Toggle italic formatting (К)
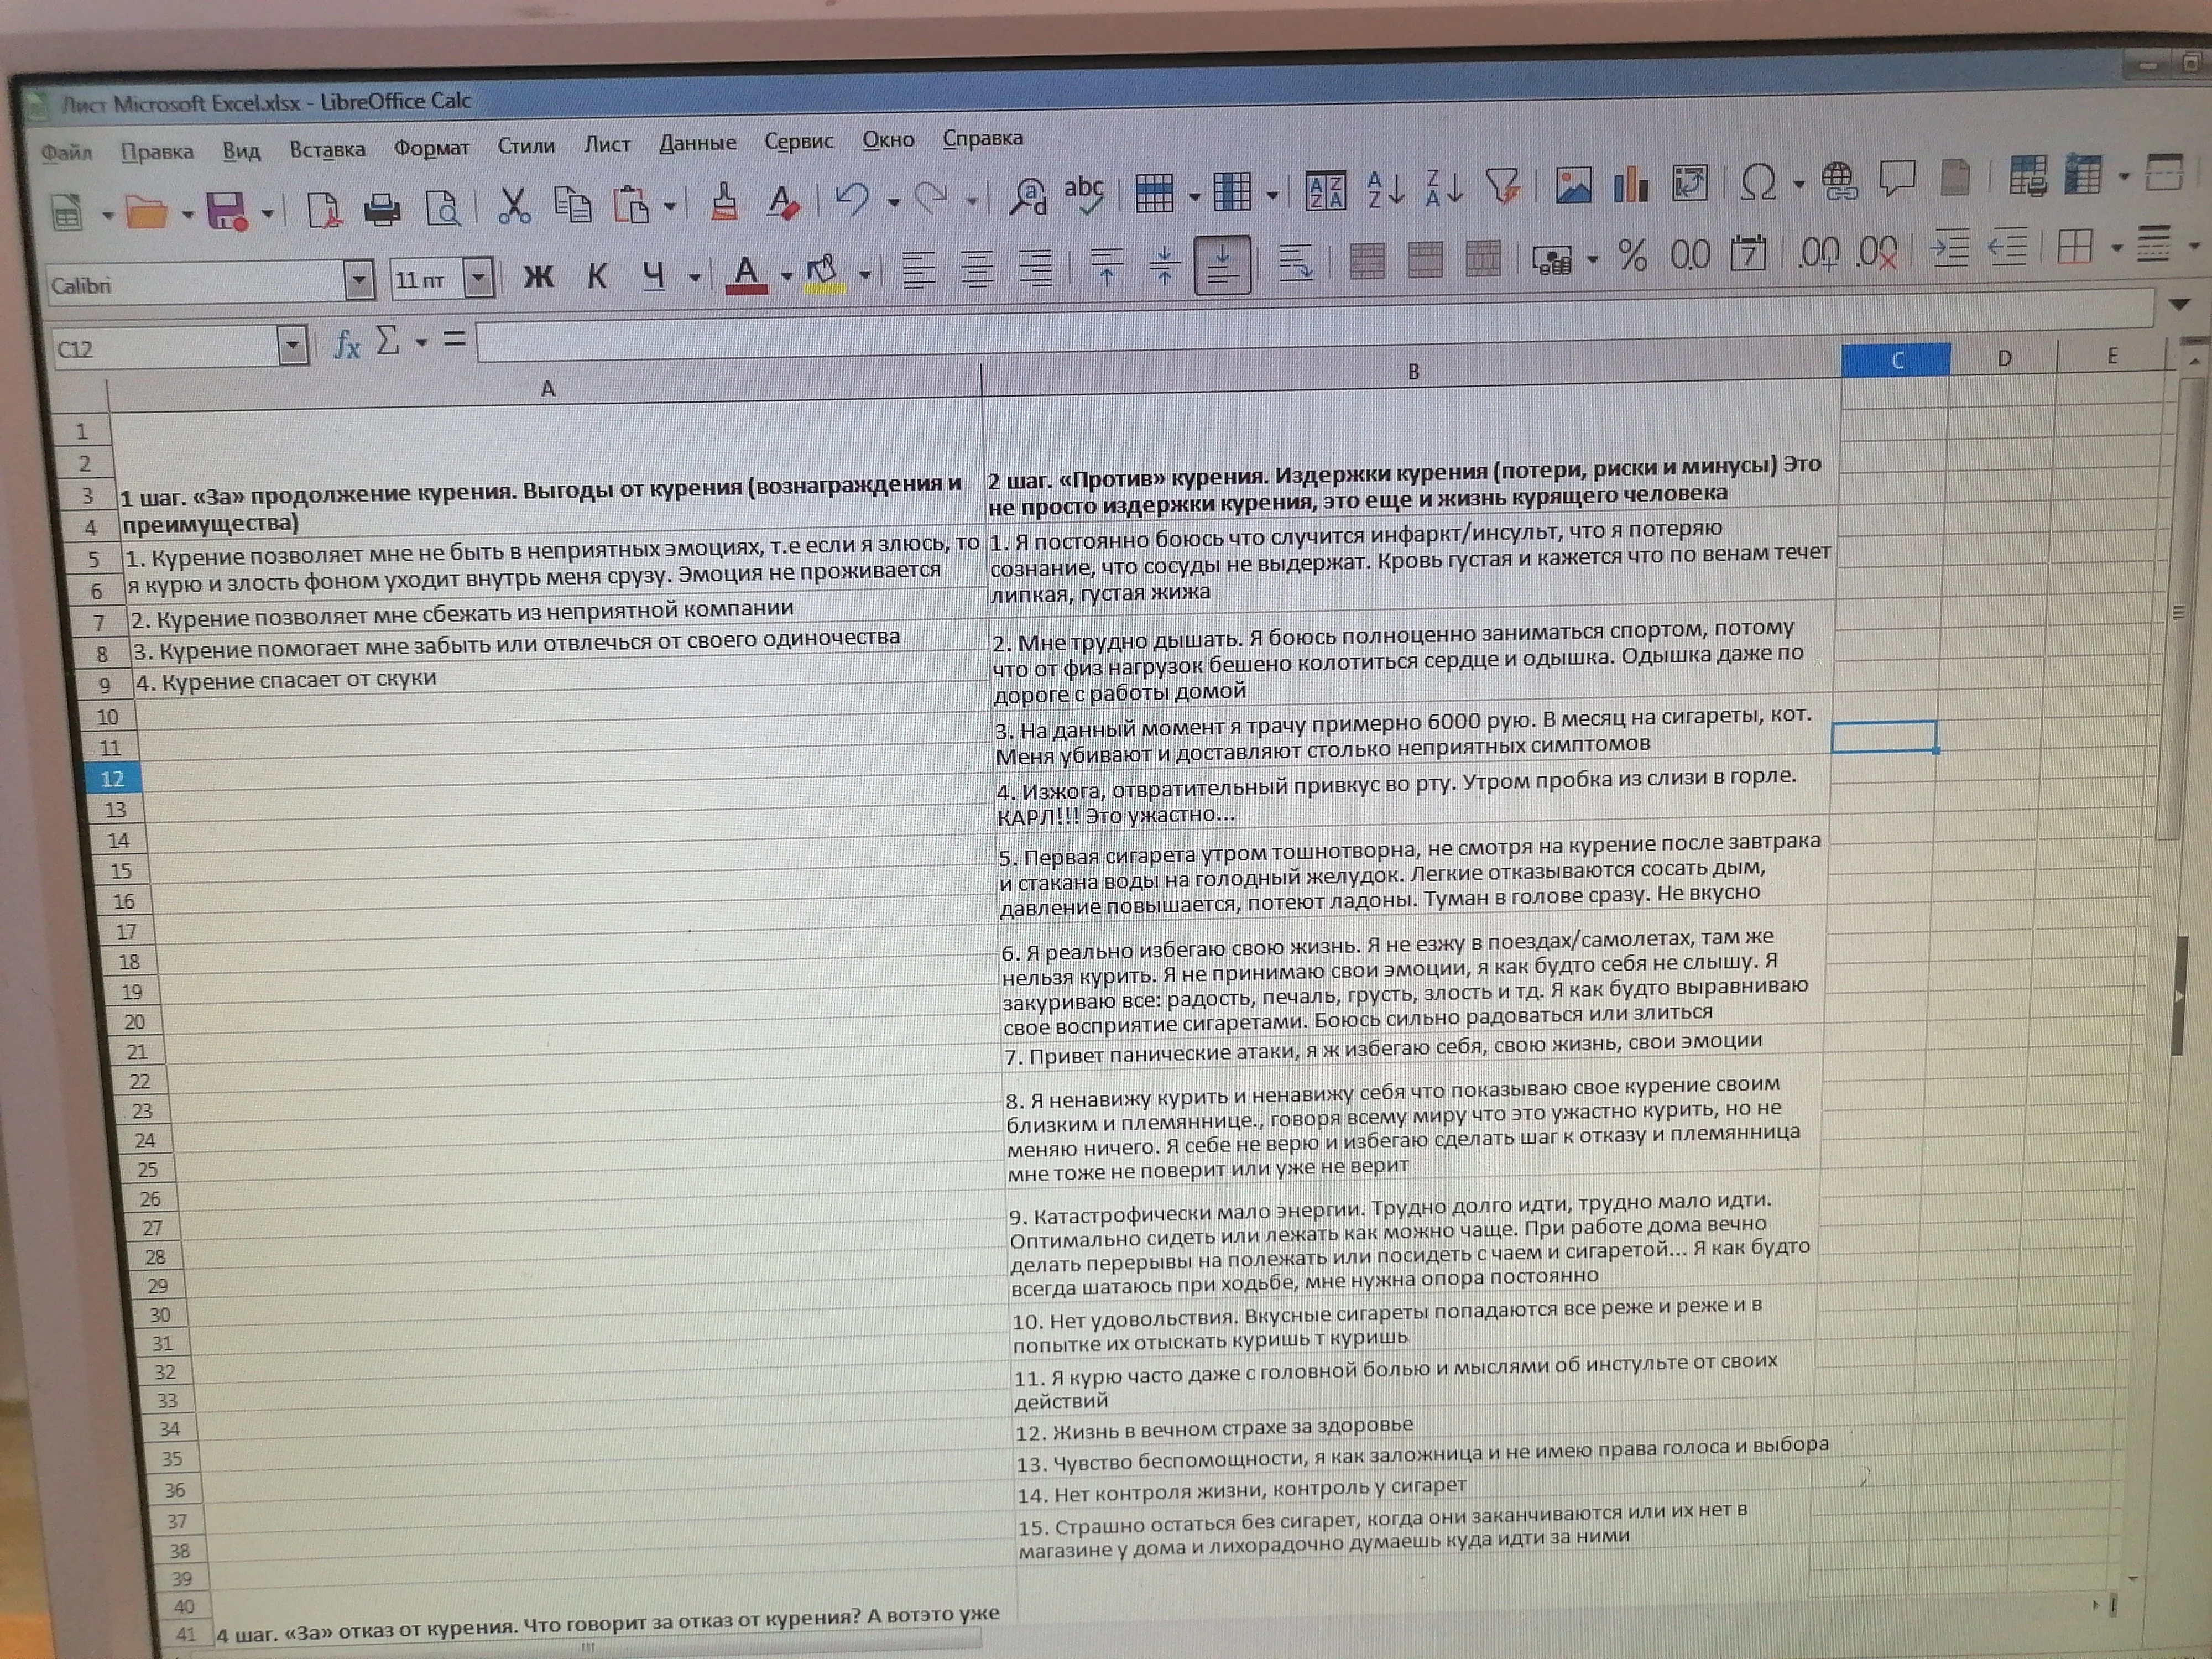 pyautogui.click(x=597, y=275)
